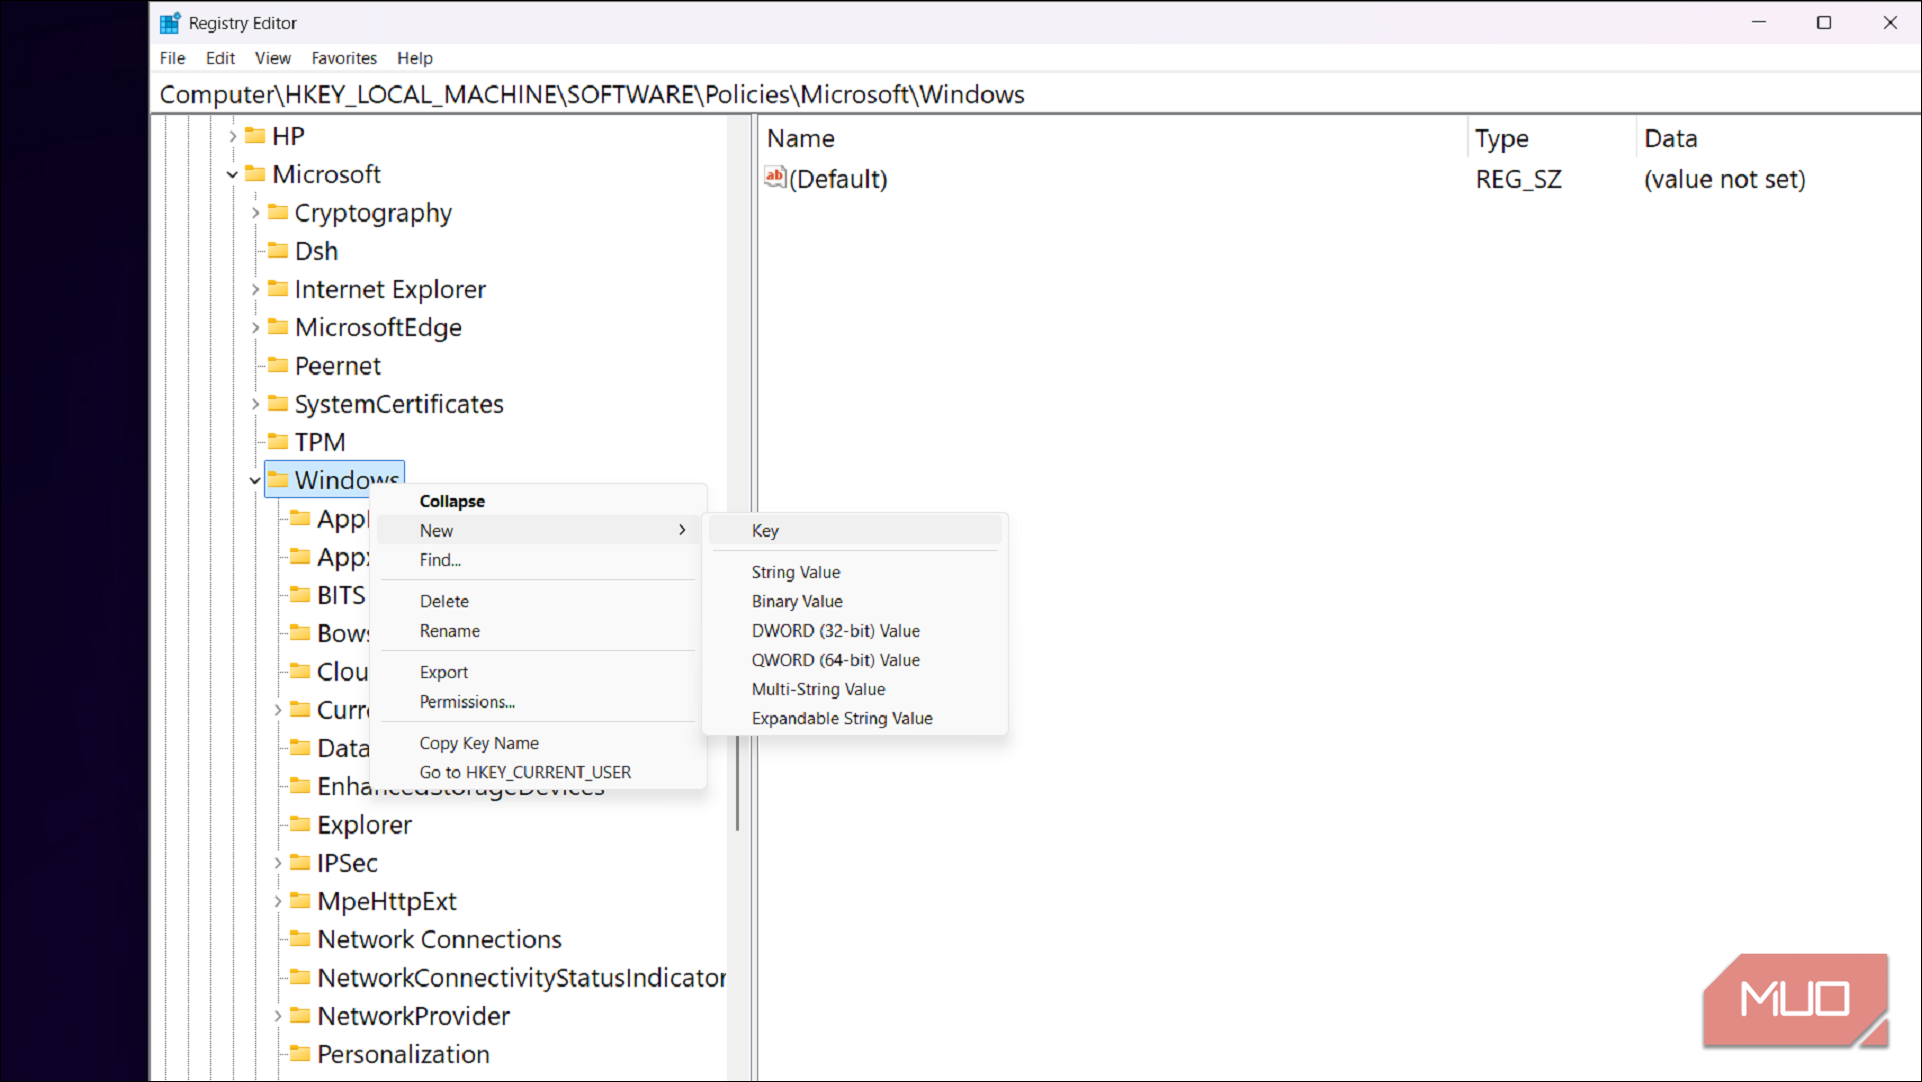
Task: Click the Dsh folder icon
Action: point(278,250)
